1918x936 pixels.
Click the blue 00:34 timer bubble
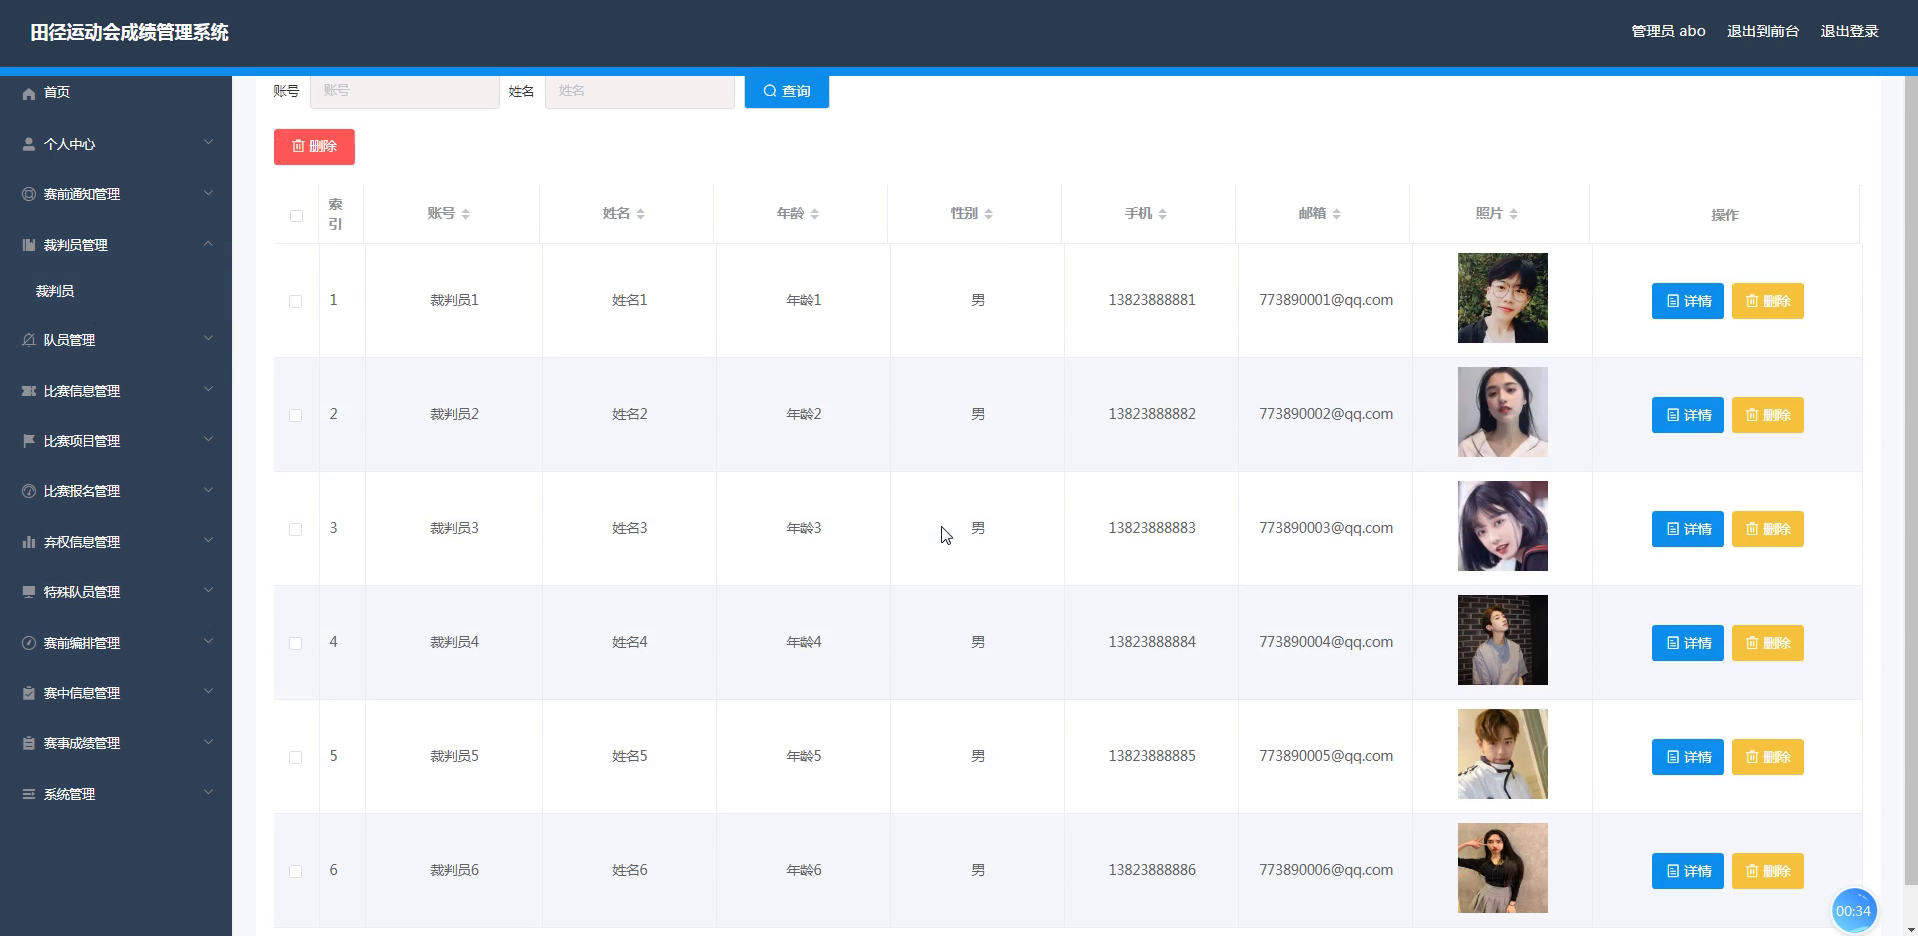[x=1853, y=911]
